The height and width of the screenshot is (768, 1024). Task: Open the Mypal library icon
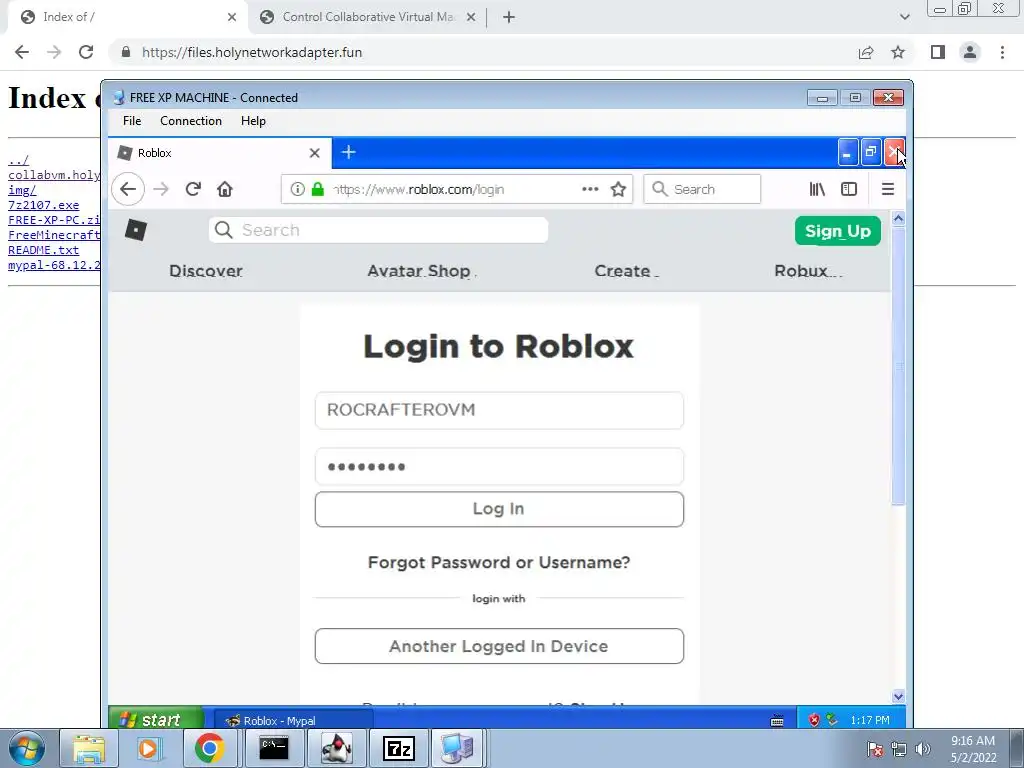click(817, 189)
